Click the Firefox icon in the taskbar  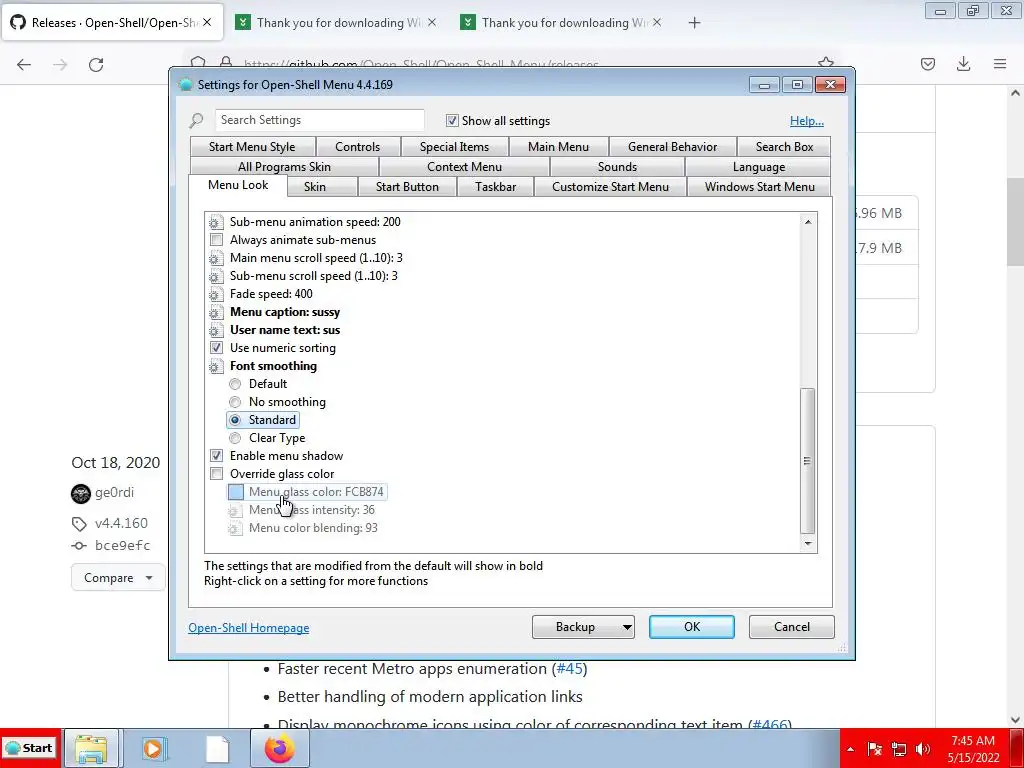280,748
